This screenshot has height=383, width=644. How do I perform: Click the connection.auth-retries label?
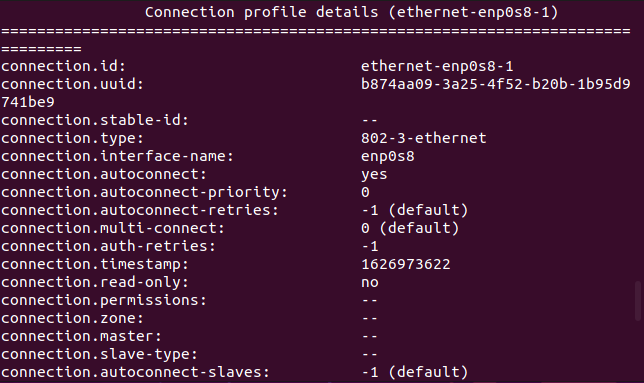coord(108,246)
